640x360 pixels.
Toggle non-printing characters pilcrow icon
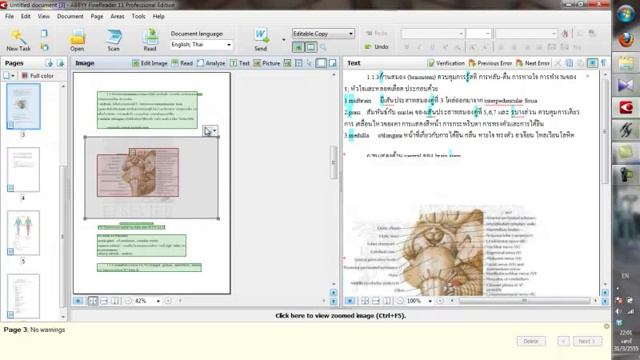603,63
